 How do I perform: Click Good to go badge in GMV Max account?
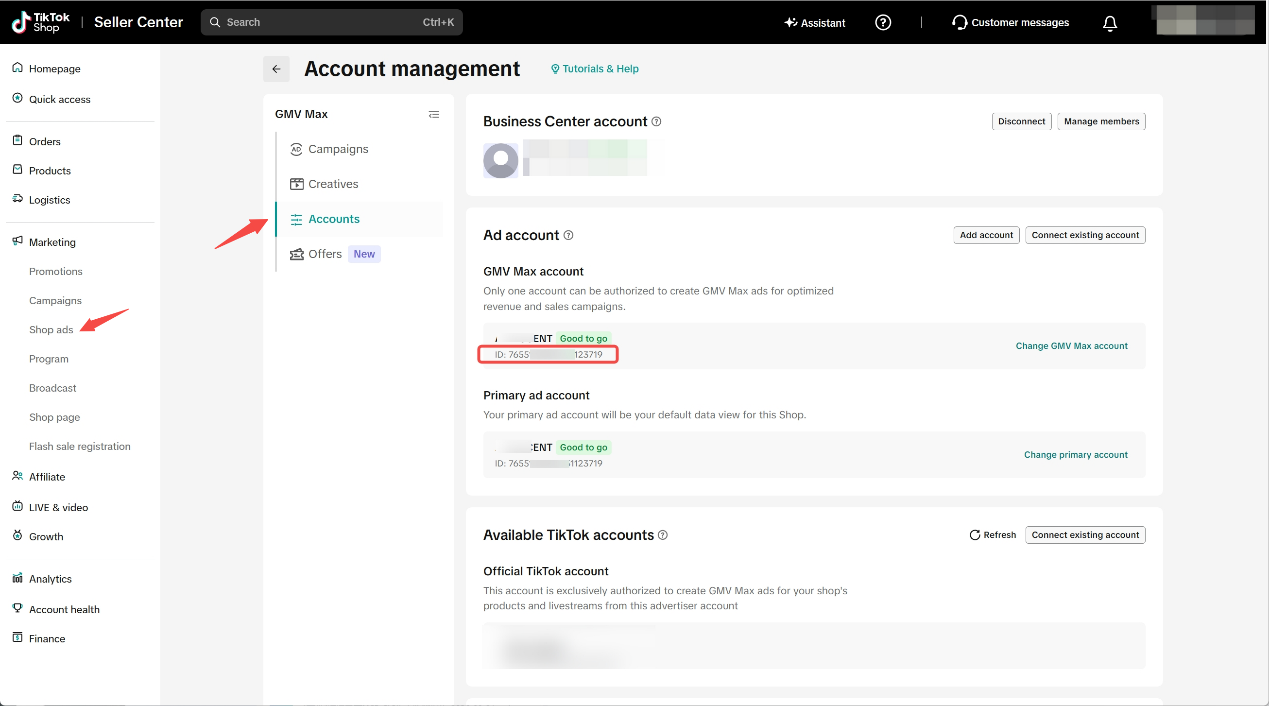[584, 339]
